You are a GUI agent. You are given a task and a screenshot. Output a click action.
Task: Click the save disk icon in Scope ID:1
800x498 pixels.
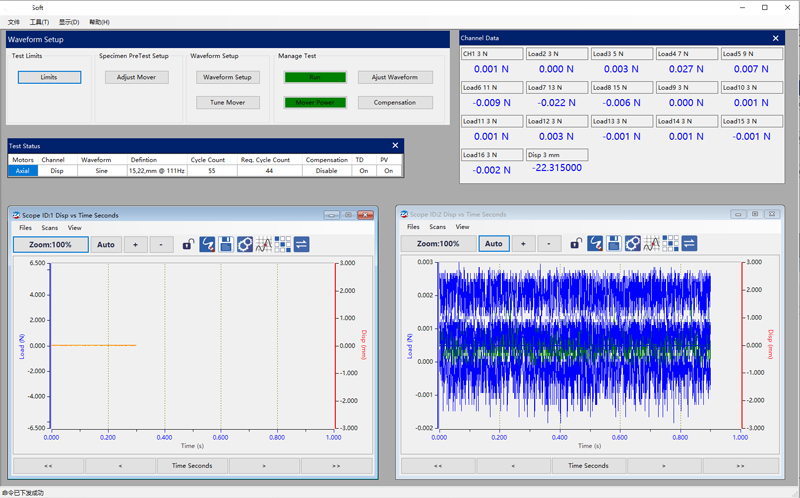(226, 244)
